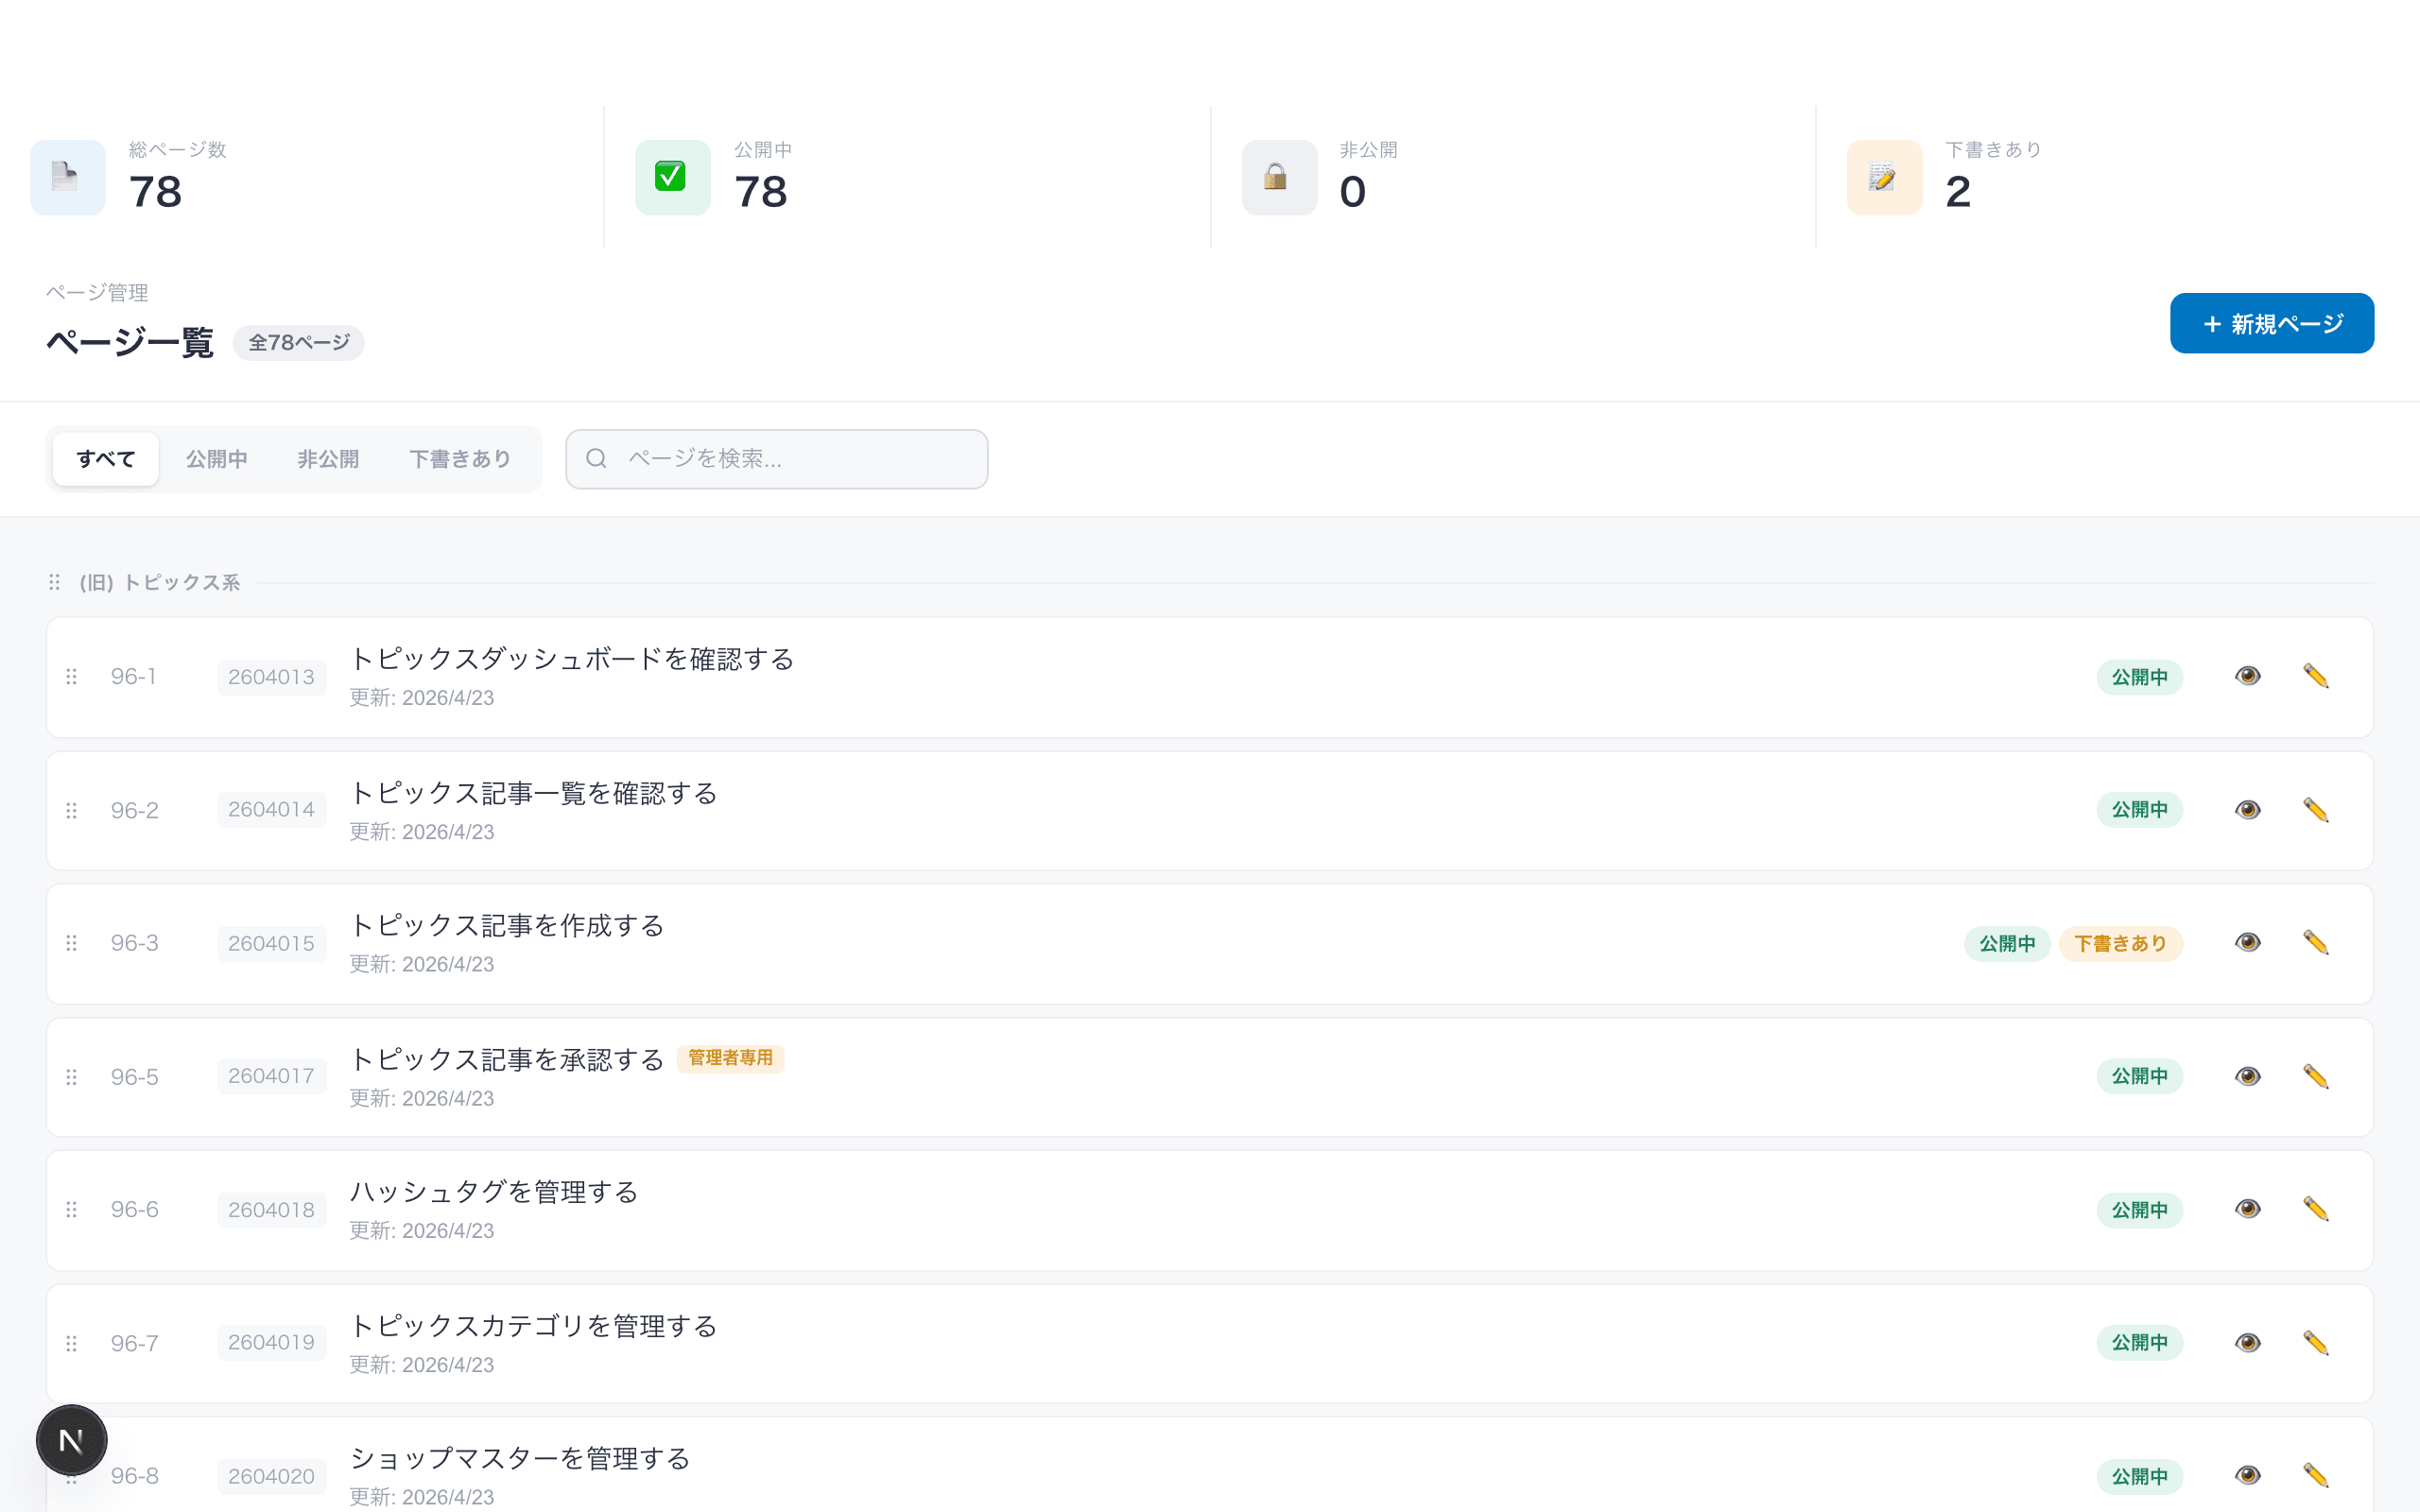
Task: Grab the drag handle of row 96-5
Action: click(x=72, y=1077)
